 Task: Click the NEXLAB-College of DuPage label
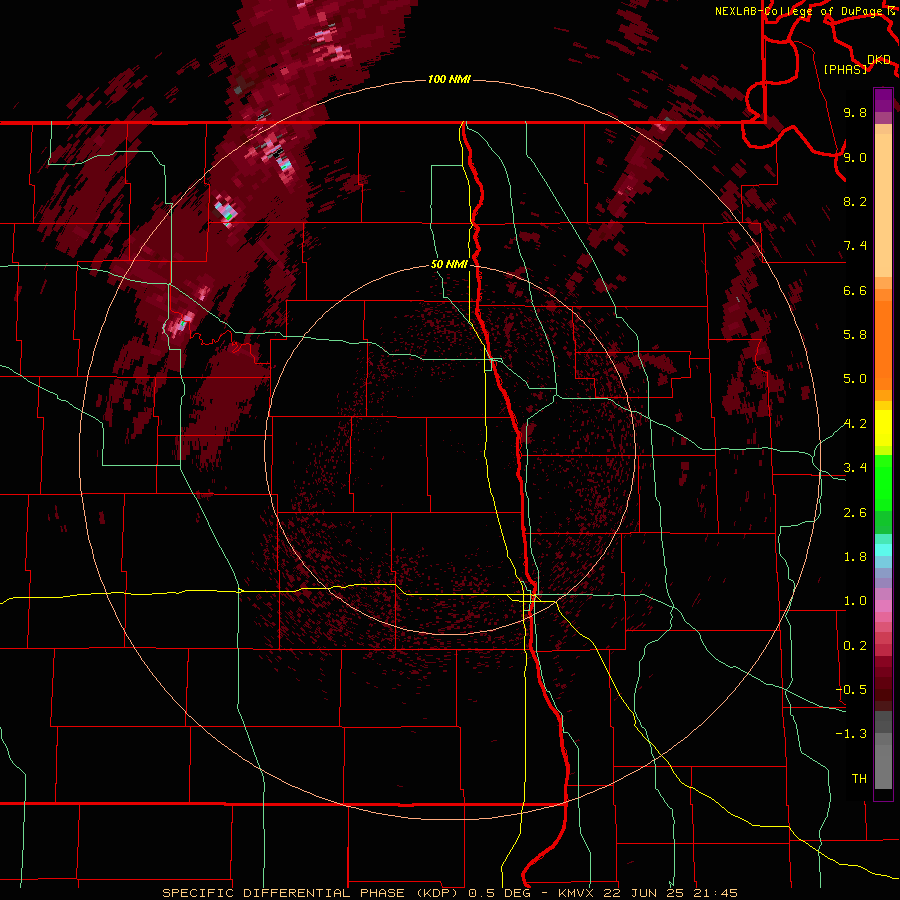pyautogui.click(x=799, y=11)
